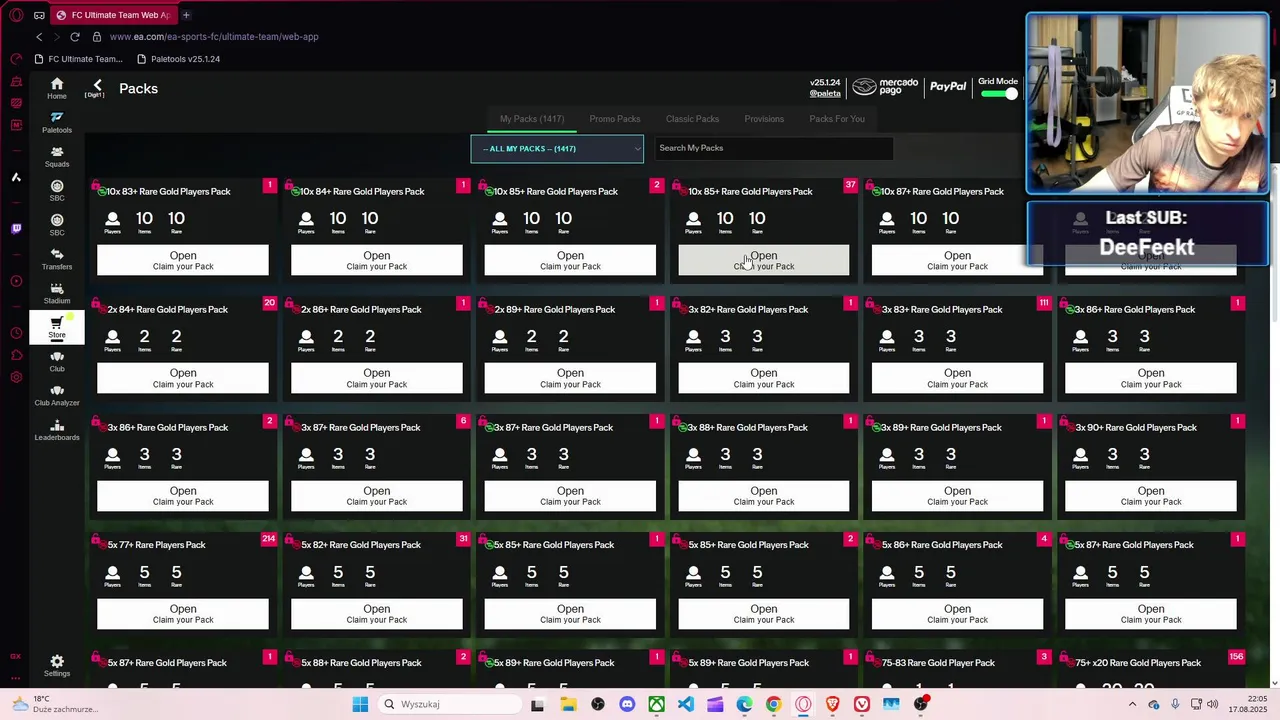1280x720 pixels.
Task: Open a new browser tab with plus
Action: (186, 15)
